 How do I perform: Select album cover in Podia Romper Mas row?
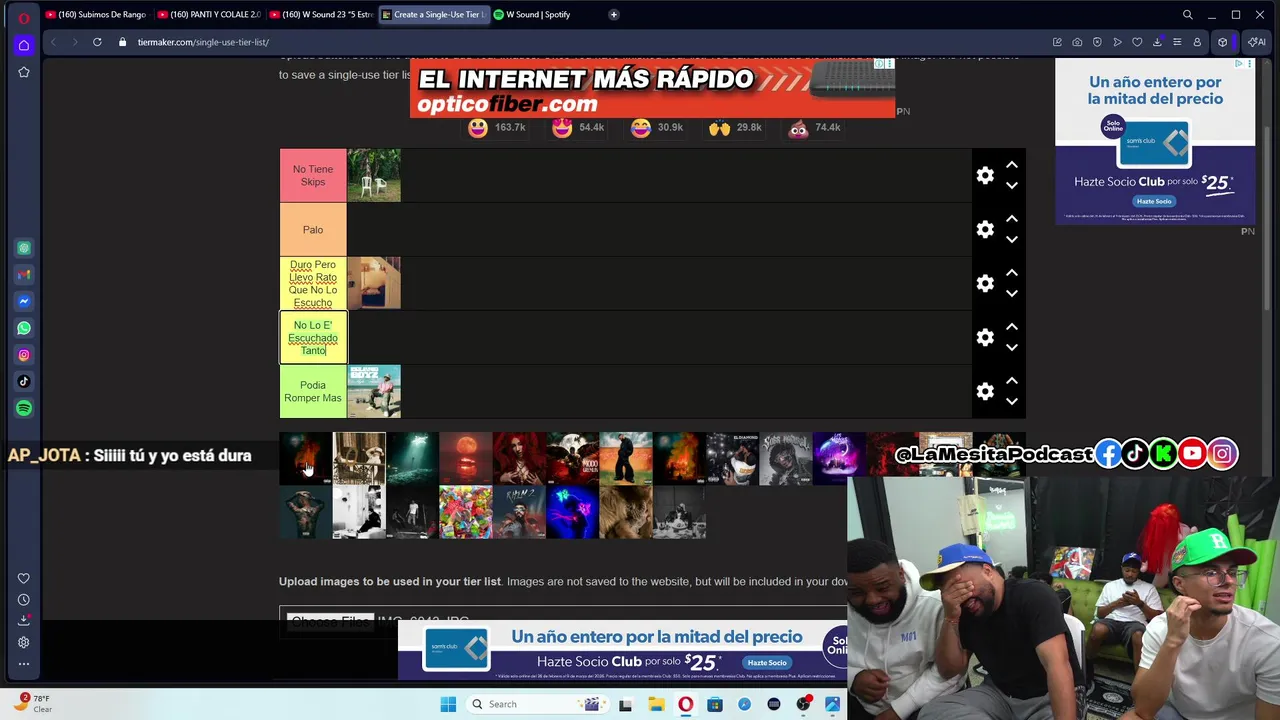click(374, 392)
